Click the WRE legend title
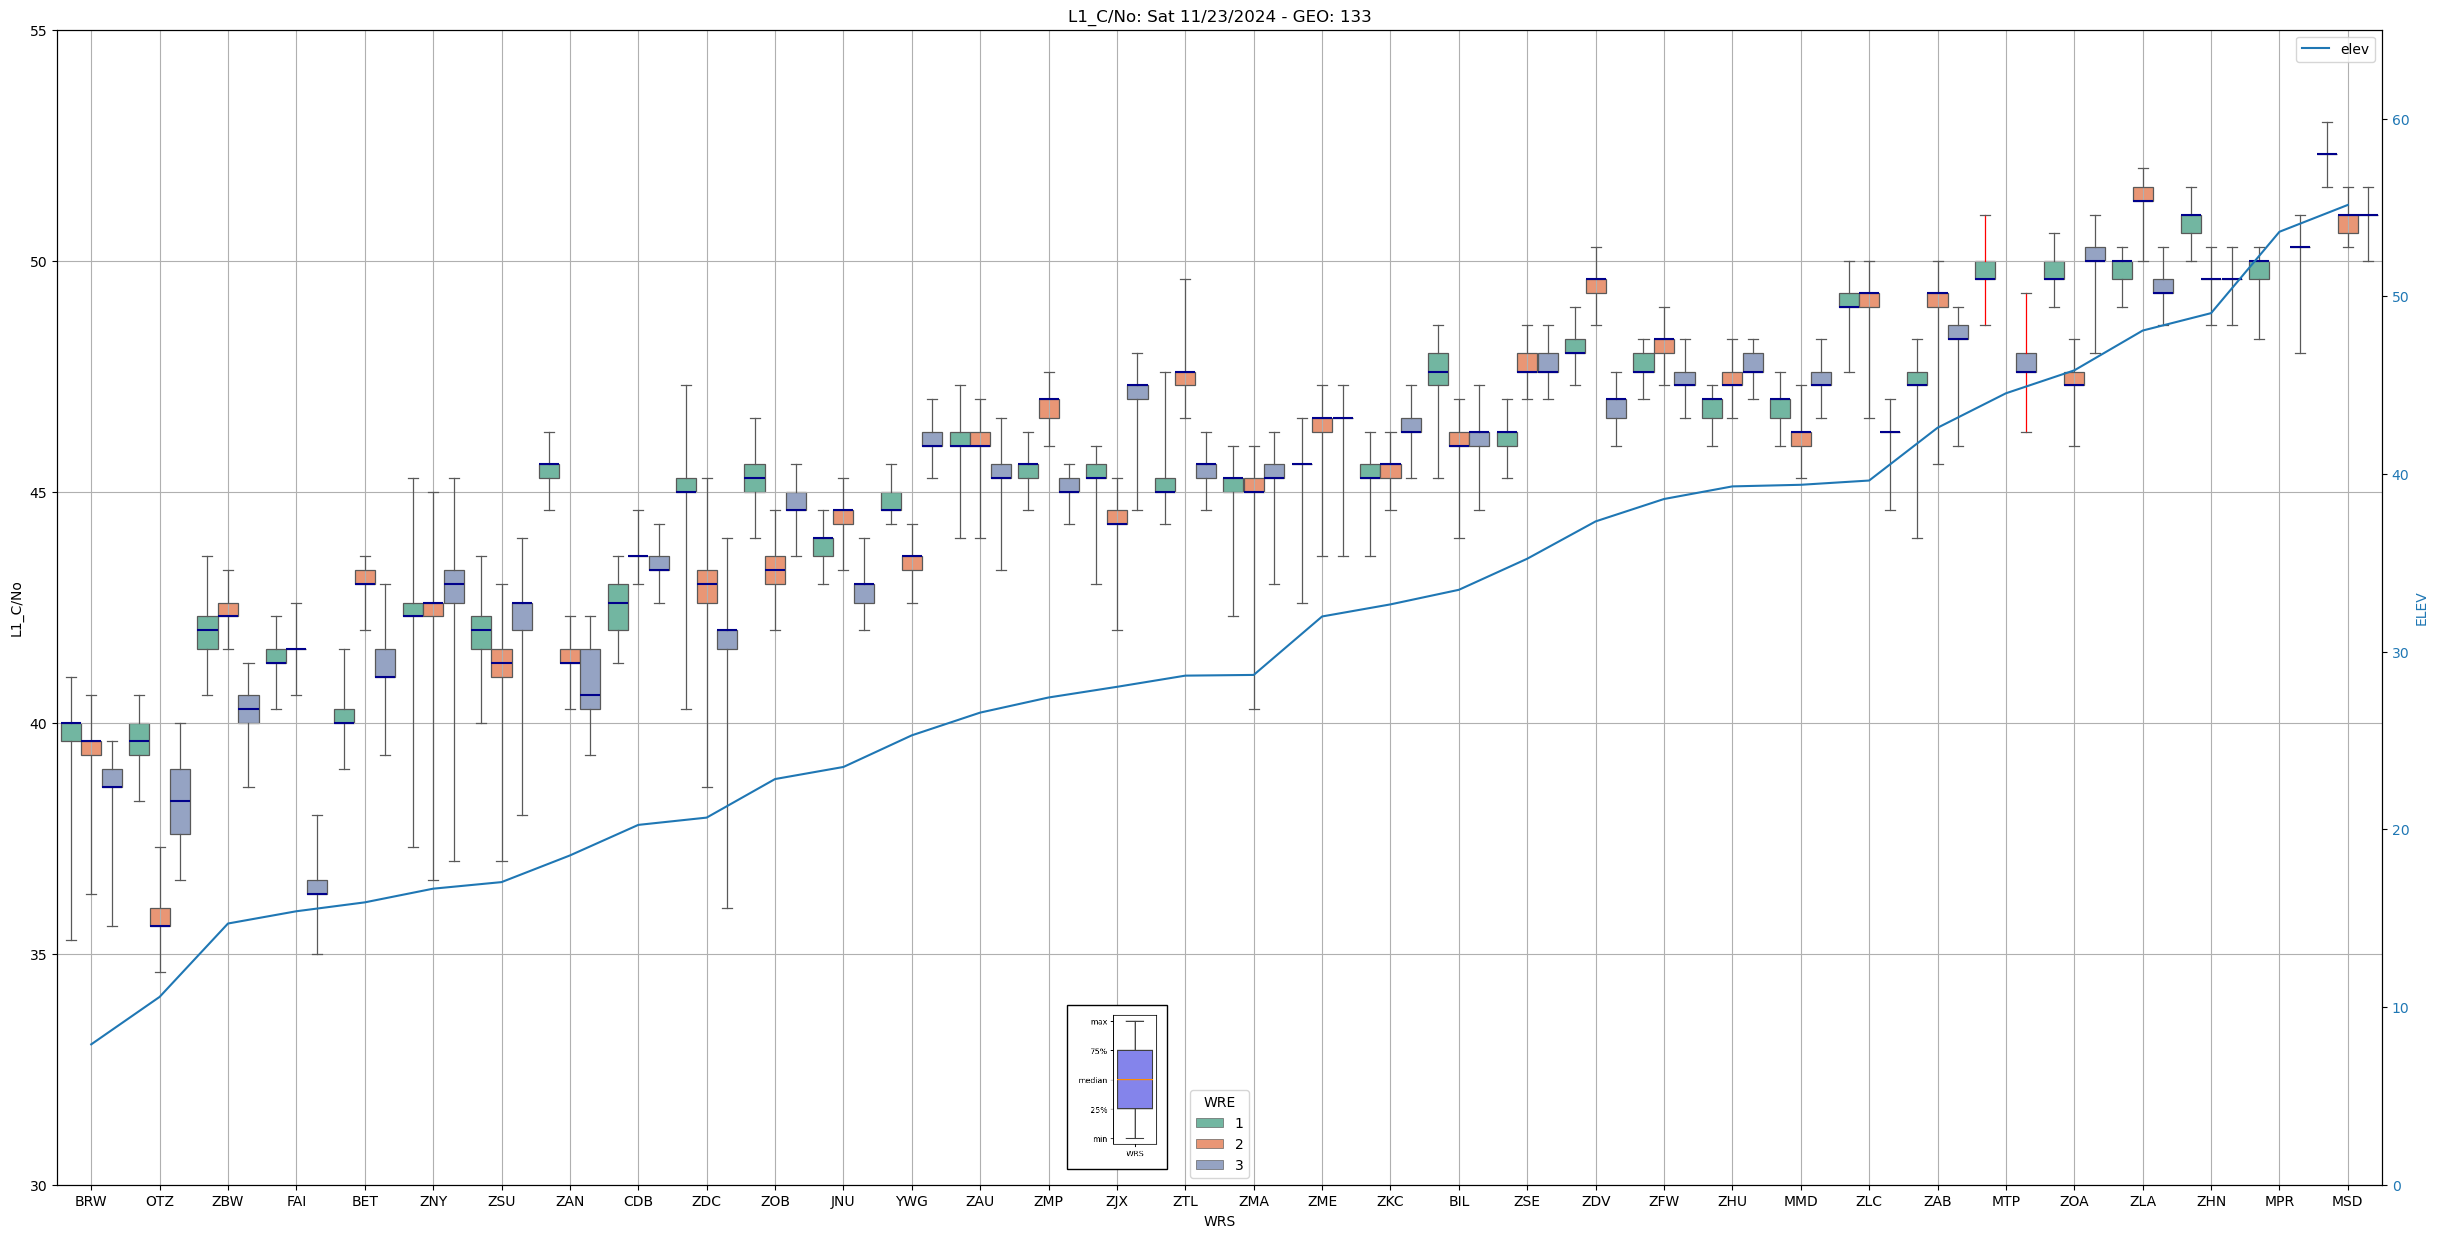 click(1219, 1102)
